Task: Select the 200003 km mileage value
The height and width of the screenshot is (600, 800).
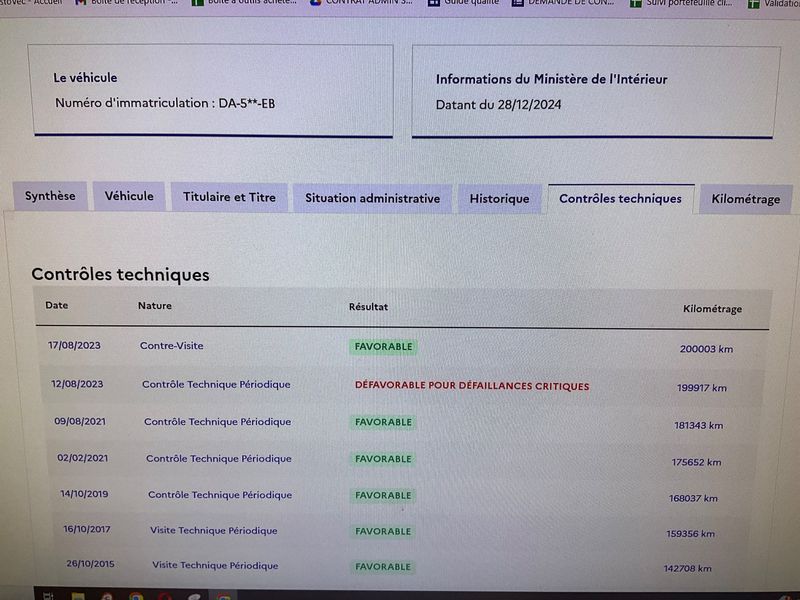Action: (706, 349)
